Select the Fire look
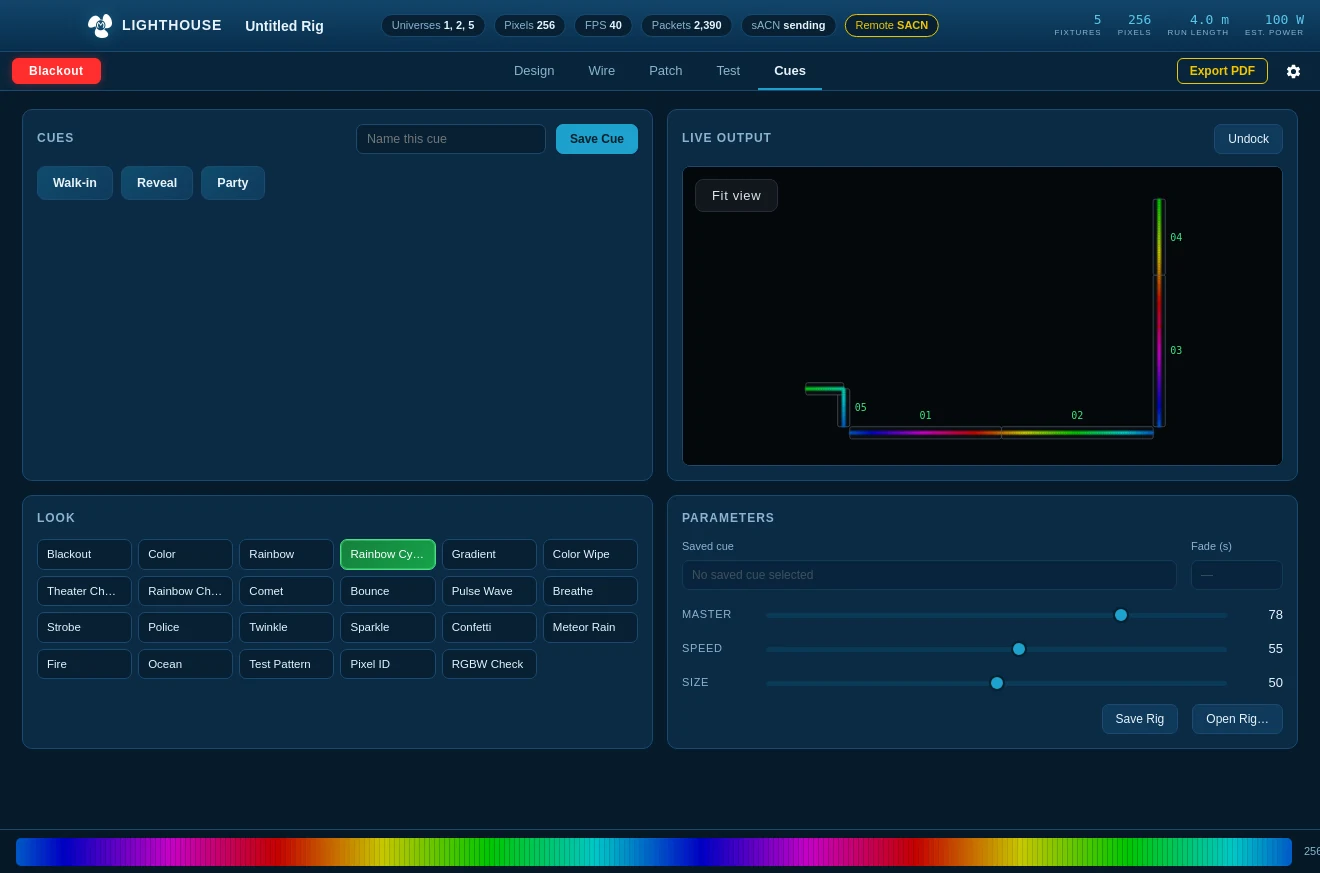The width and height of the screenshot is (1320, 873). click(84, 664)
